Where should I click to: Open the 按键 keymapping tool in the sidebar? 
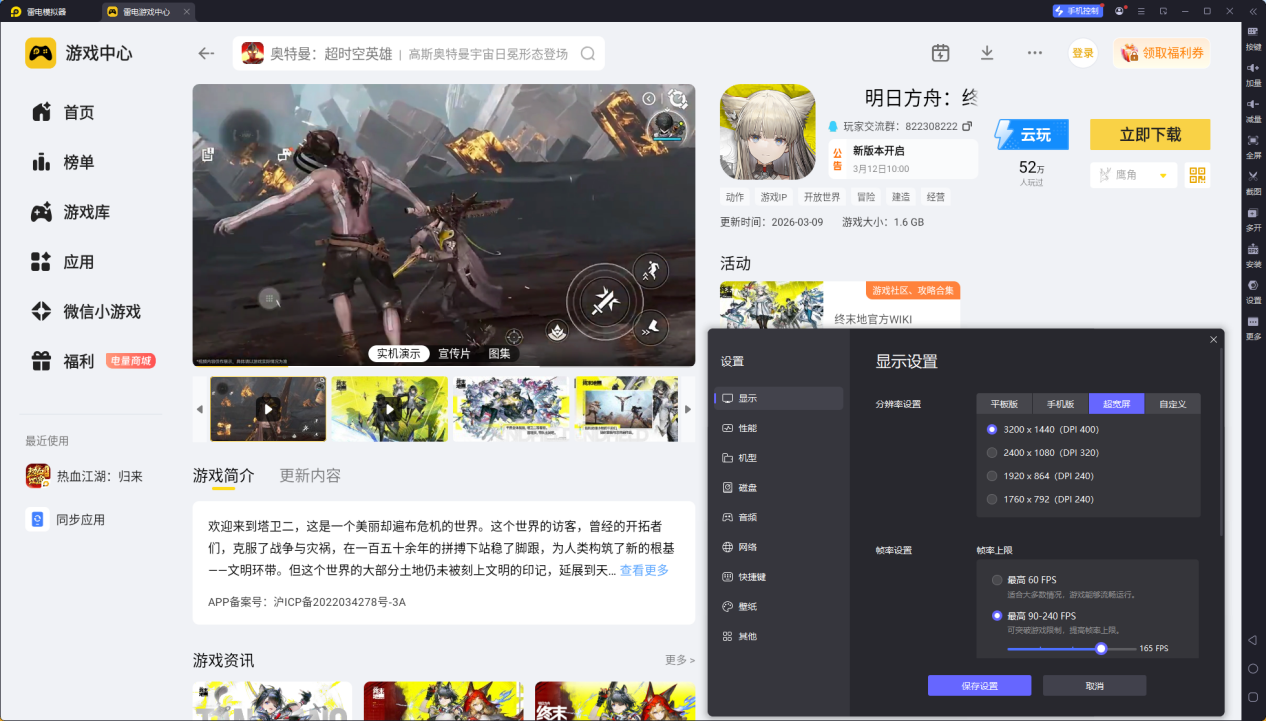1253,37
